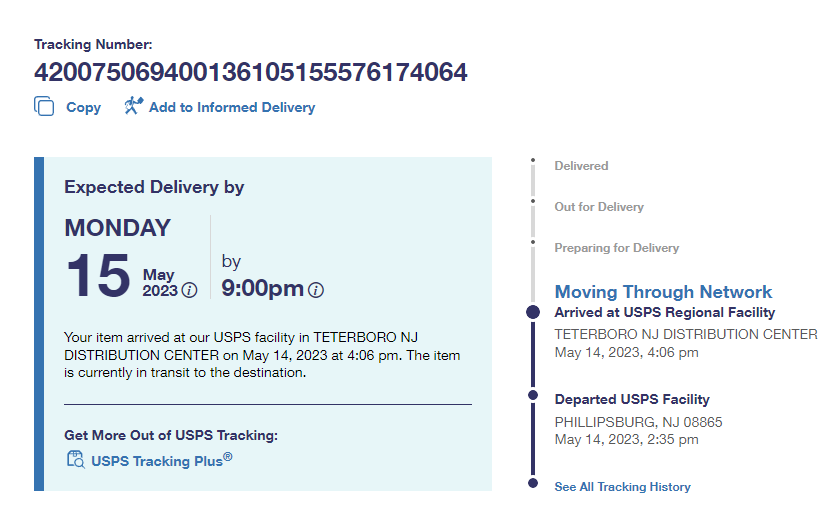Image resolution: width=827 pixels, height=514 pixels.
Task: Click the Preparing for Delivery step
Action: [x=616, y=248]
